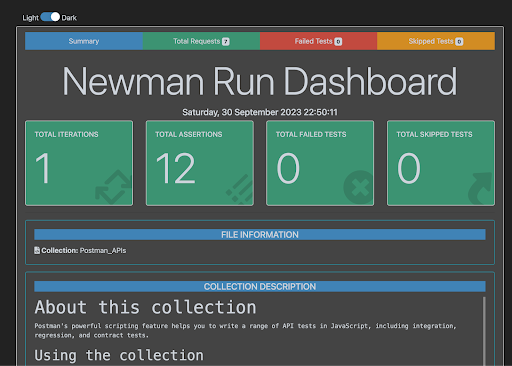
Task: Toggle the Light/Dark theme switch
Action: (50, 17)
